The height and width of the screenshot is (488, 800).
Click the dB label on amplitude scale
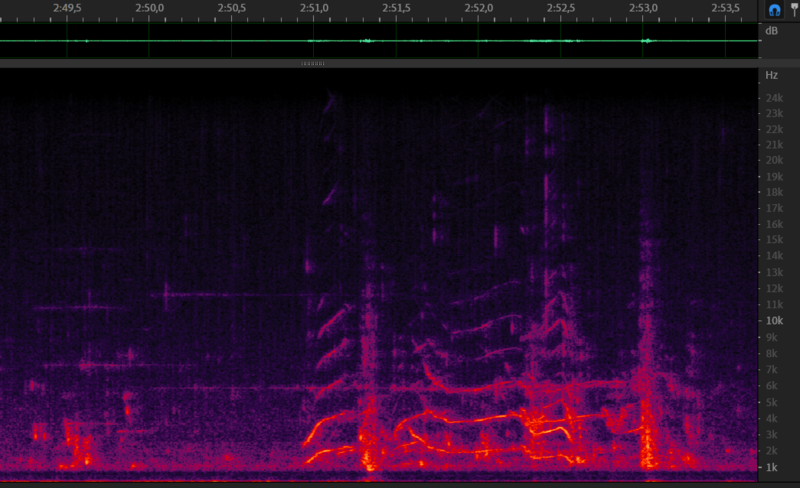click(771, 31)
